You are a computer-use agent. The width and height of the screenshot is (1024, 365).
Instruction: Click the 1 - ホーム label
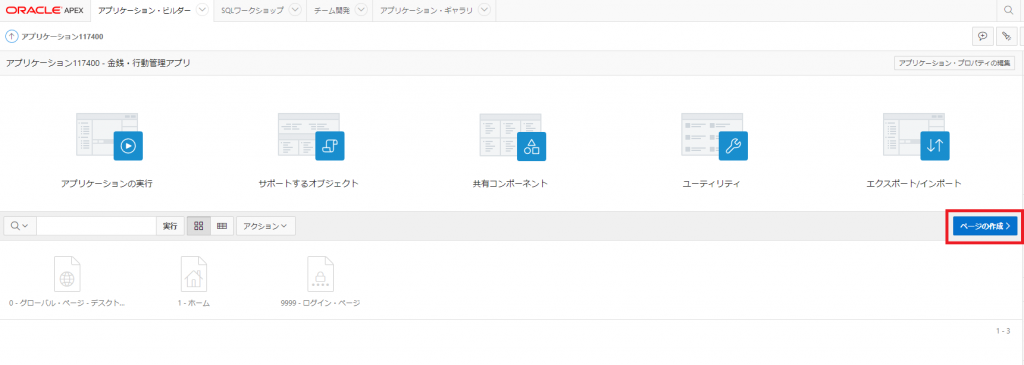[x=193, y=304]
